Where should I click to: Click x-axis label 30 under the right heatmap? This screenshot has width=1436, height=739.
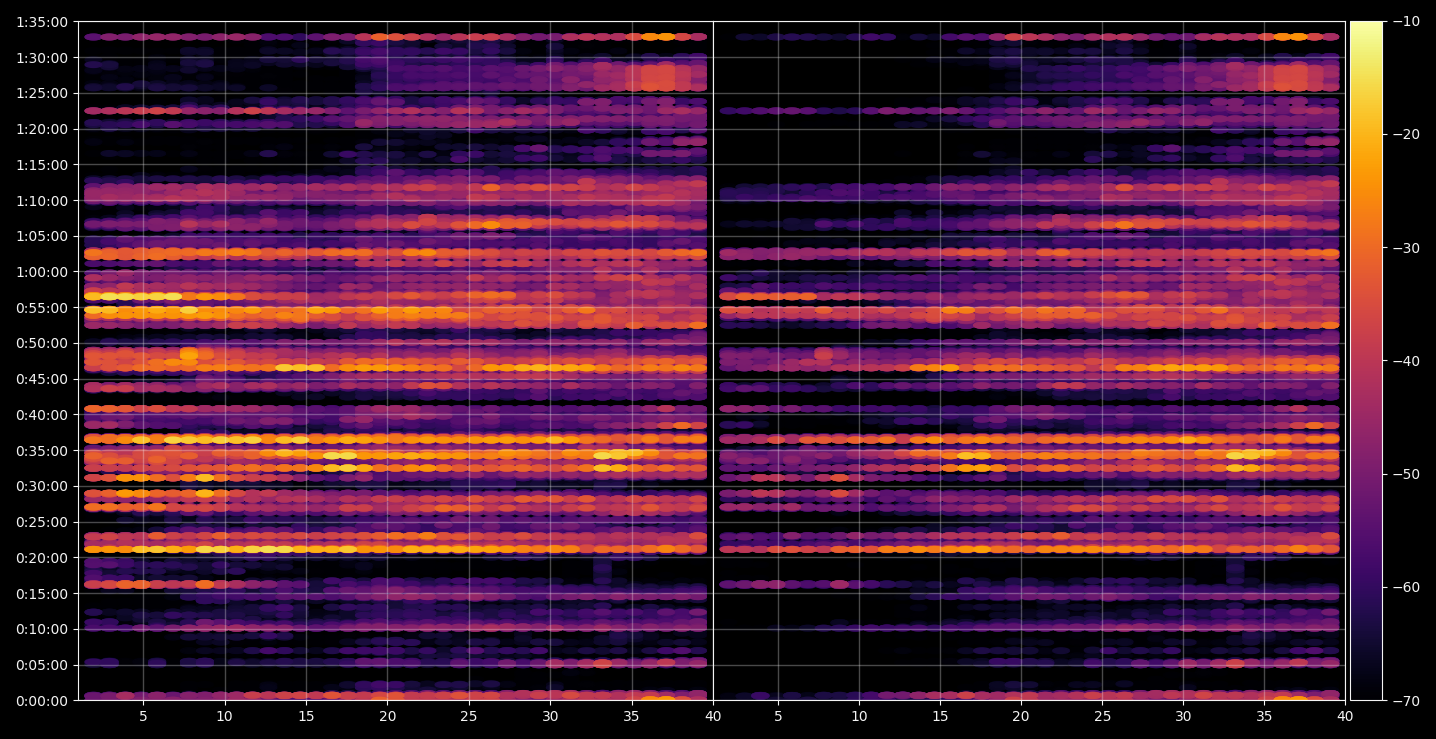point(1183,716)
